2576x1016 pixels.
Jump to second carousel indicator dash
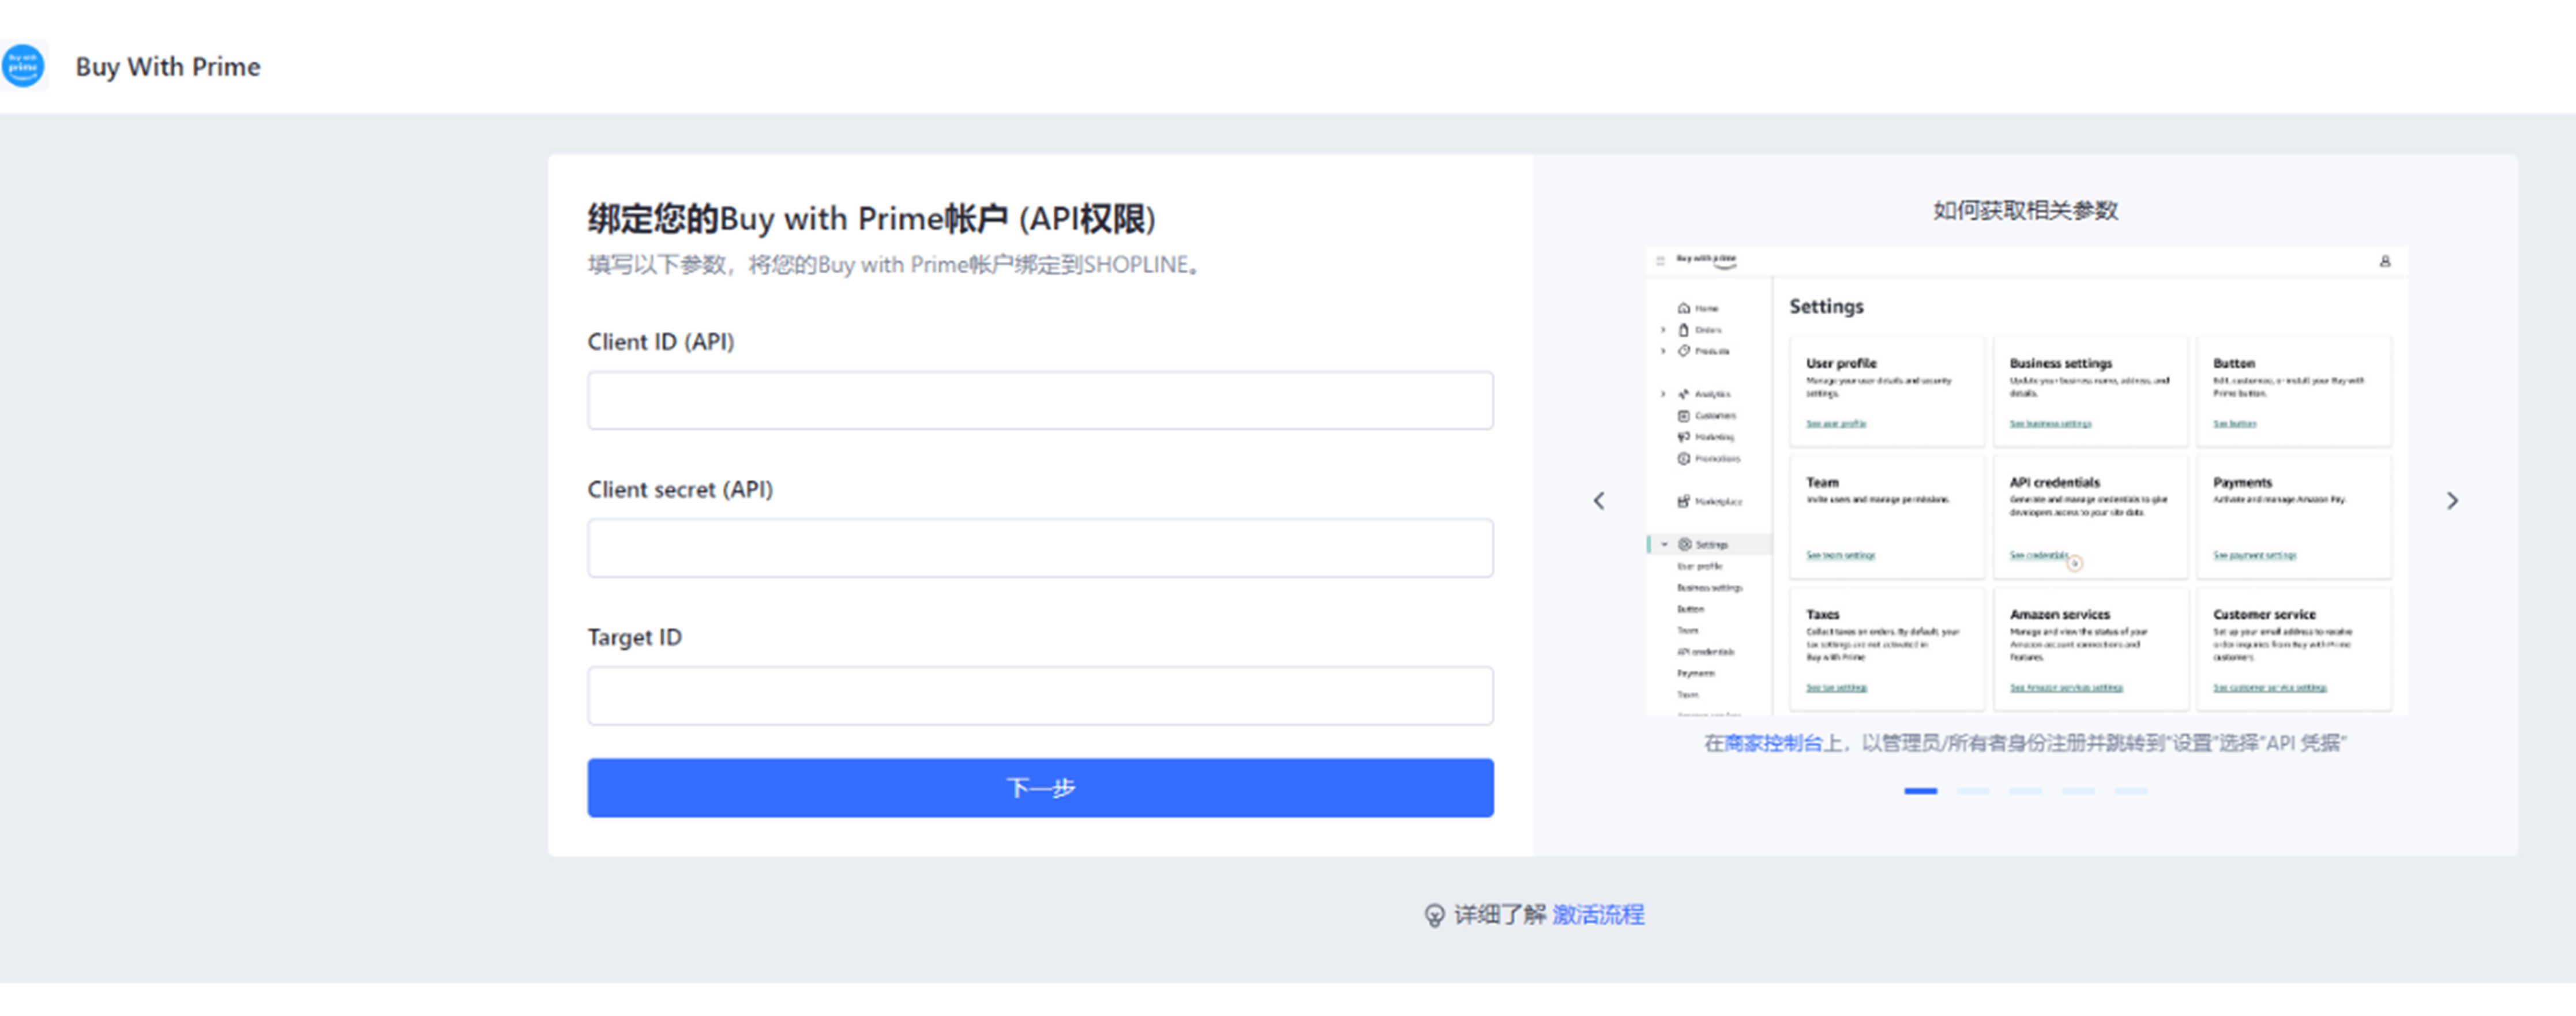tap(1973, 791)
